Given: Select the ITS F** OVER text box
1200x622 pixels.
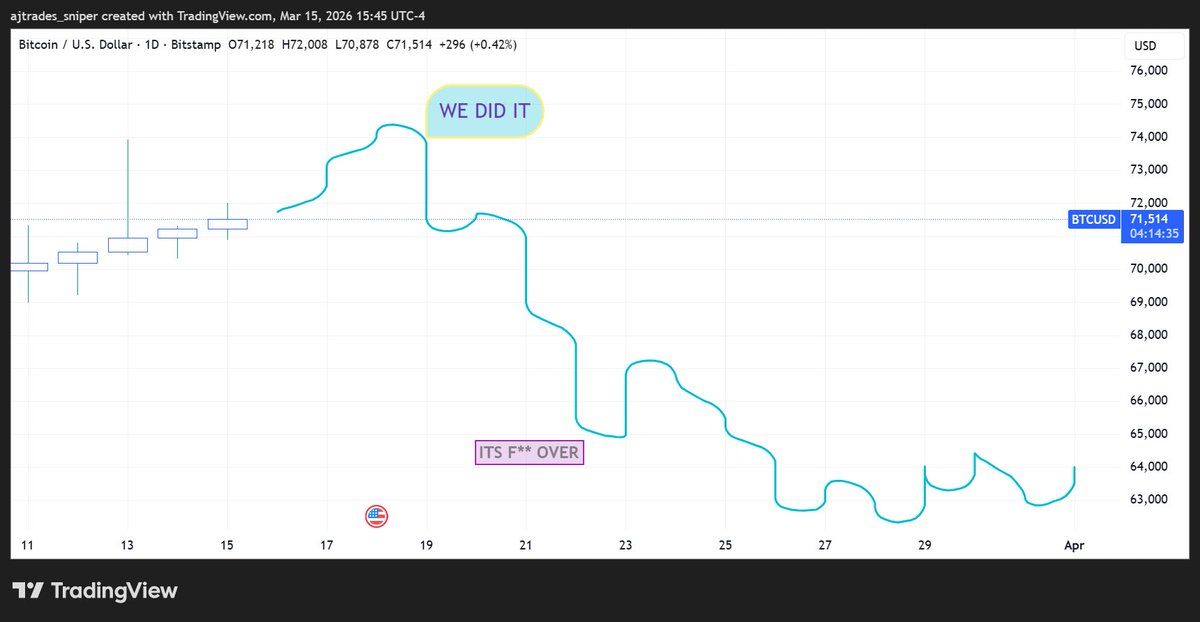Looking at the screenshot, I should 529,453.
